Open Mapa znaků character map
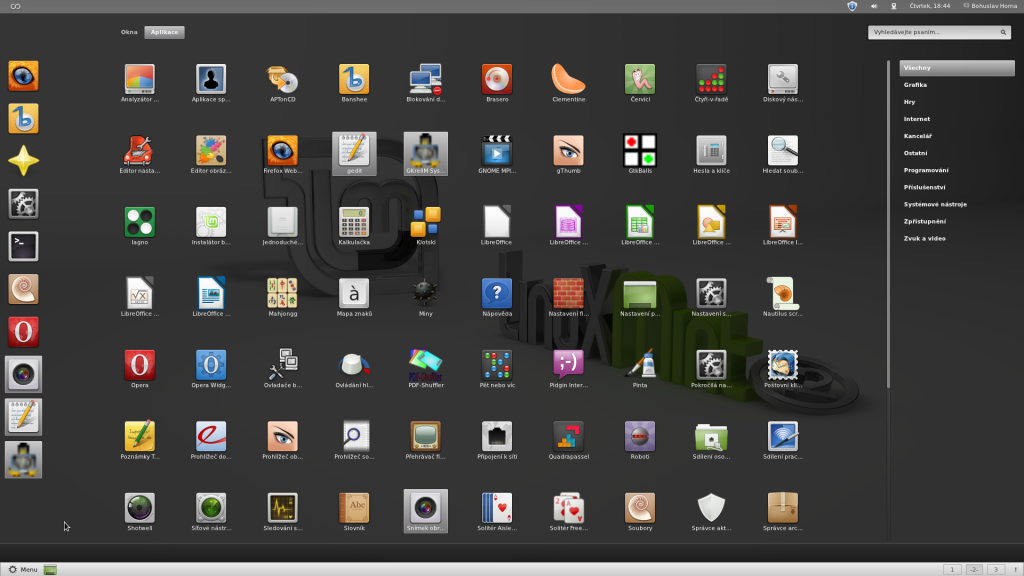Viewport: 1024px width, 576px height. 354,297
